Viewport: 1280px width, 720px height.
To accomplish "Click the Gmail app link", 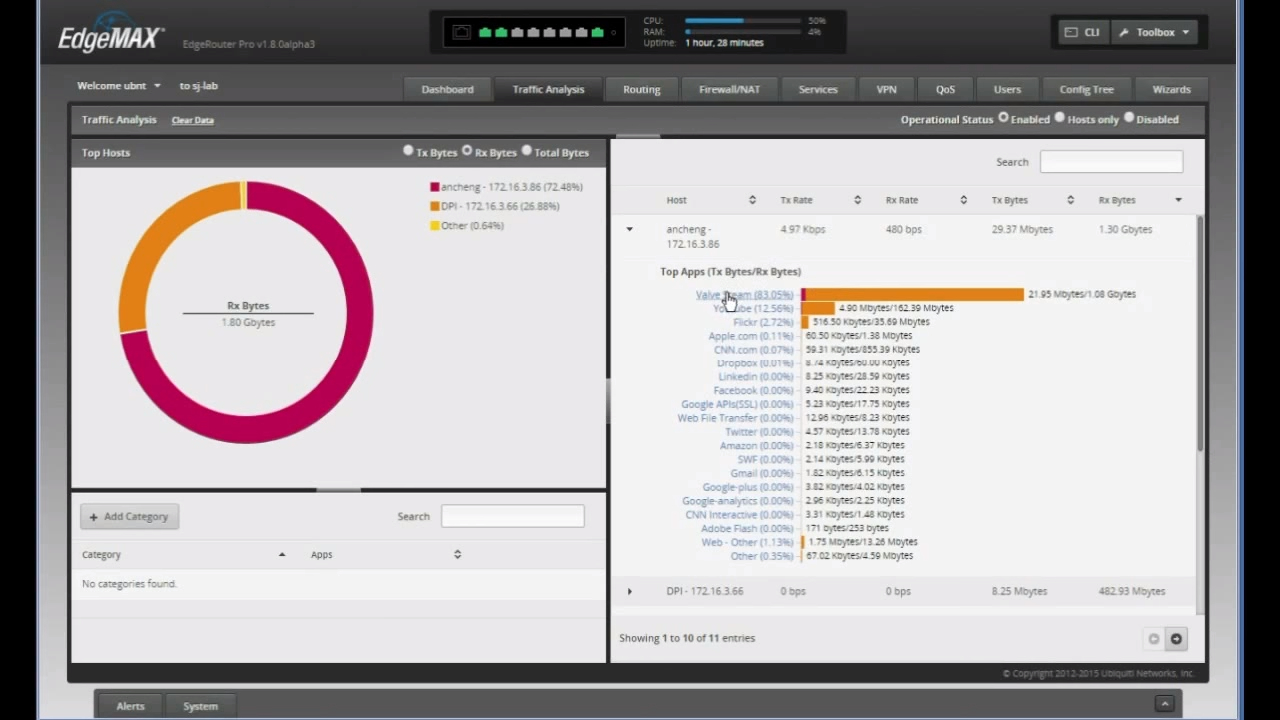I will (x=762, y=473).
